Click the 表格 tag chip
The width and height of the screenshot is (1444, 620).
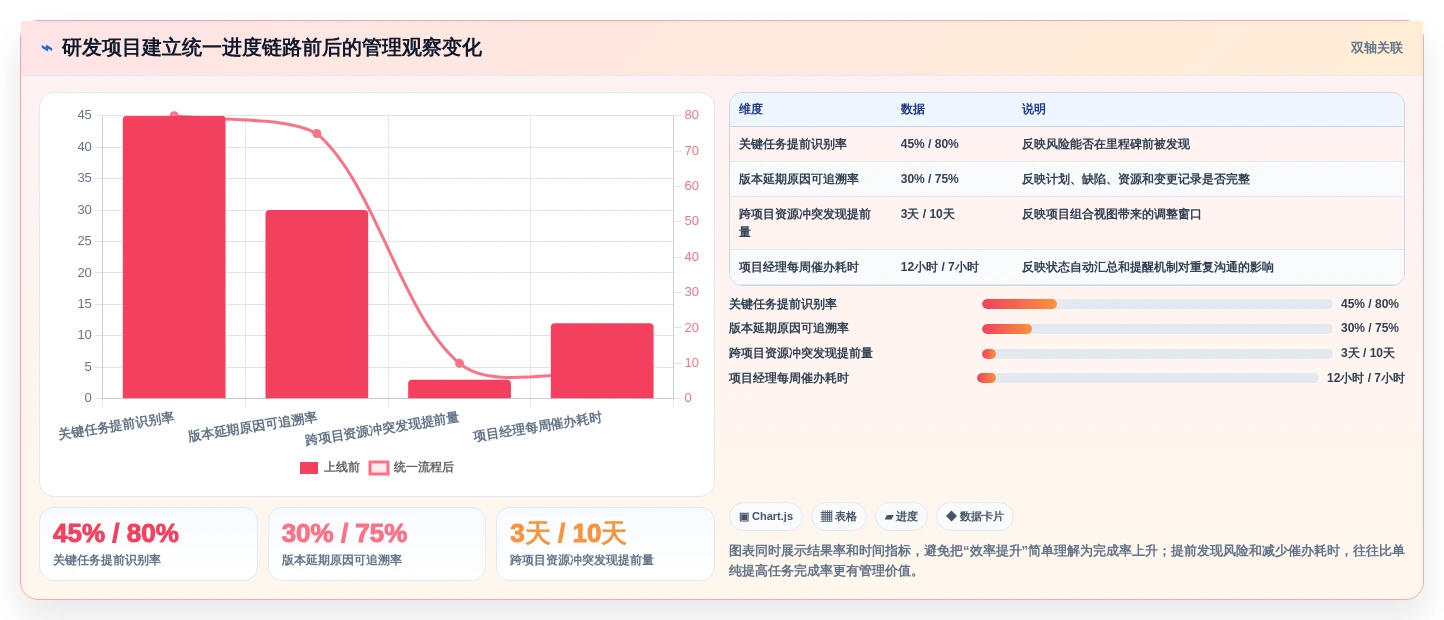pos(838,517)
